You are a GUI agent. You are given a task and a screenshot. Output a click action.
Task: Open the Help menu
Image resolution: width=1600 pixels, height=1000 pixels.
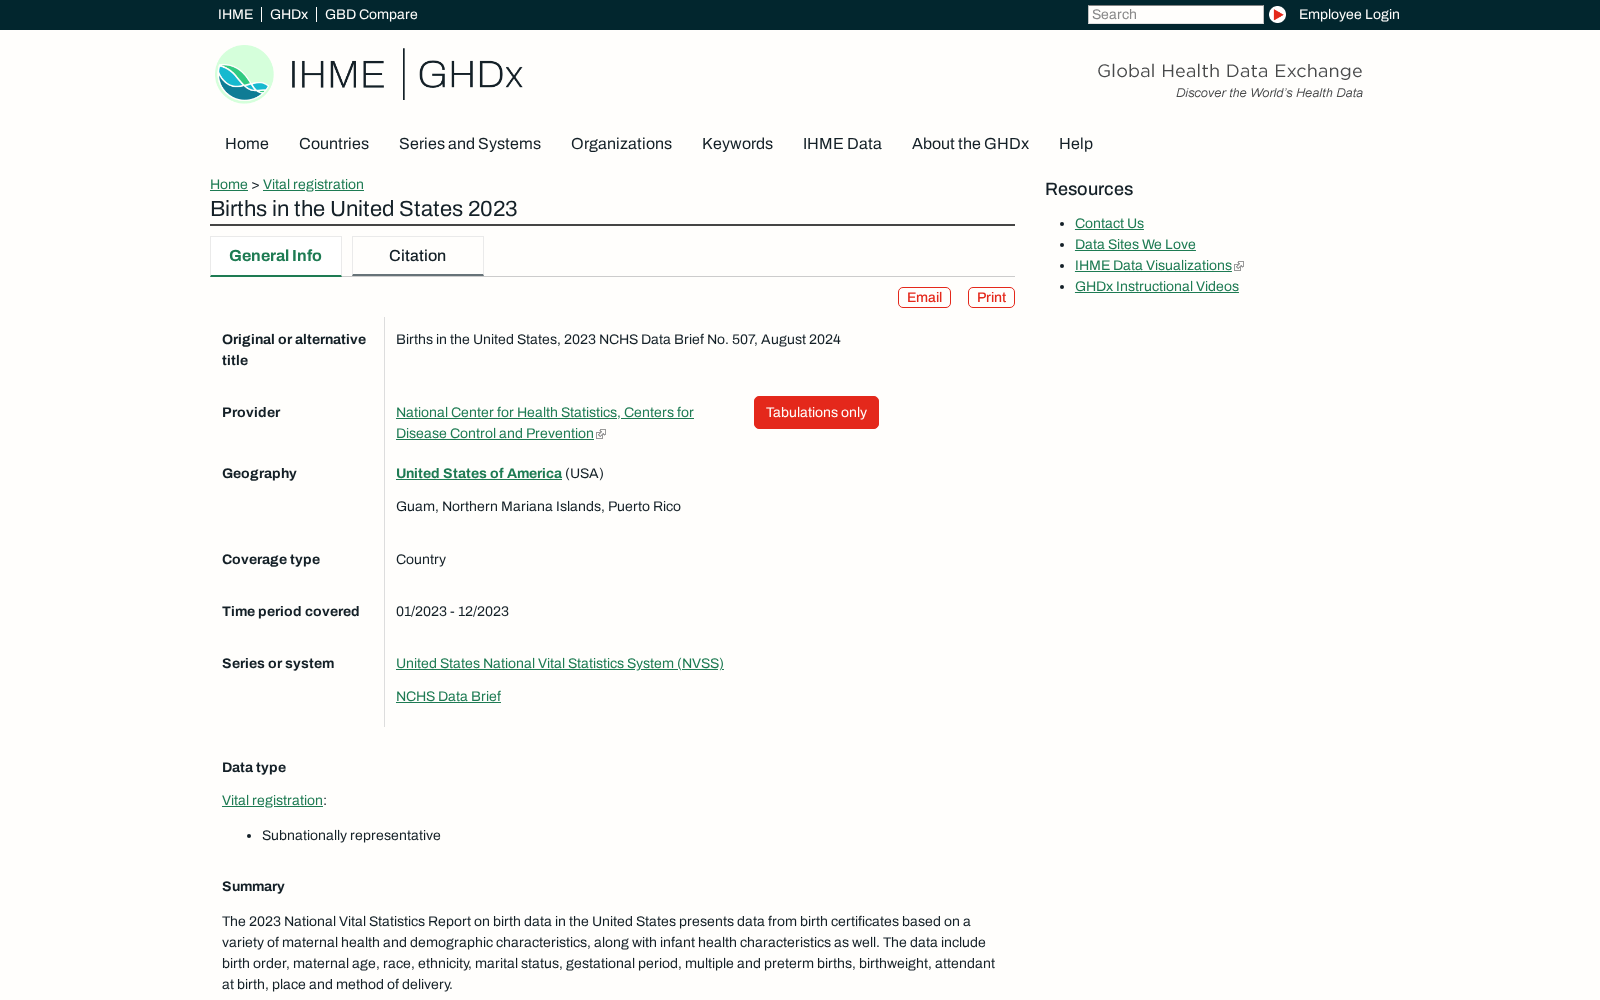tap(1076, 144)
